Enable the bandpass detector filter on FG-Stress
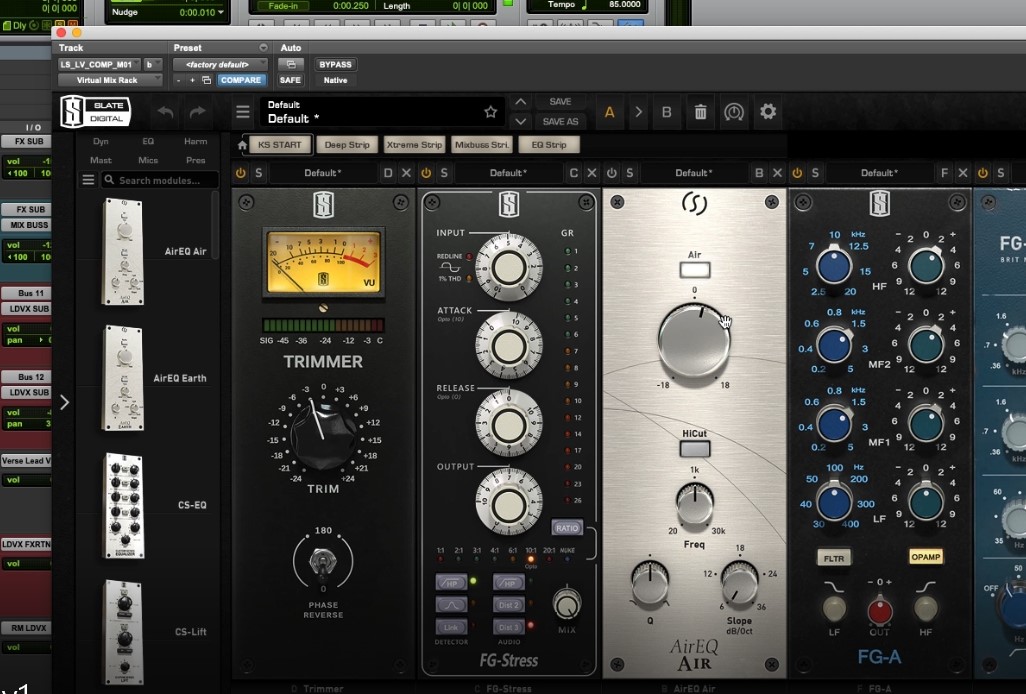 point(451,605)
